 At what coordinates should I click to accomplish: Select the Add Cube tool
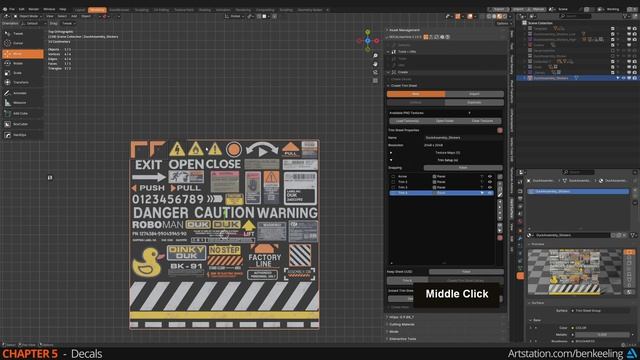point(22,113)
